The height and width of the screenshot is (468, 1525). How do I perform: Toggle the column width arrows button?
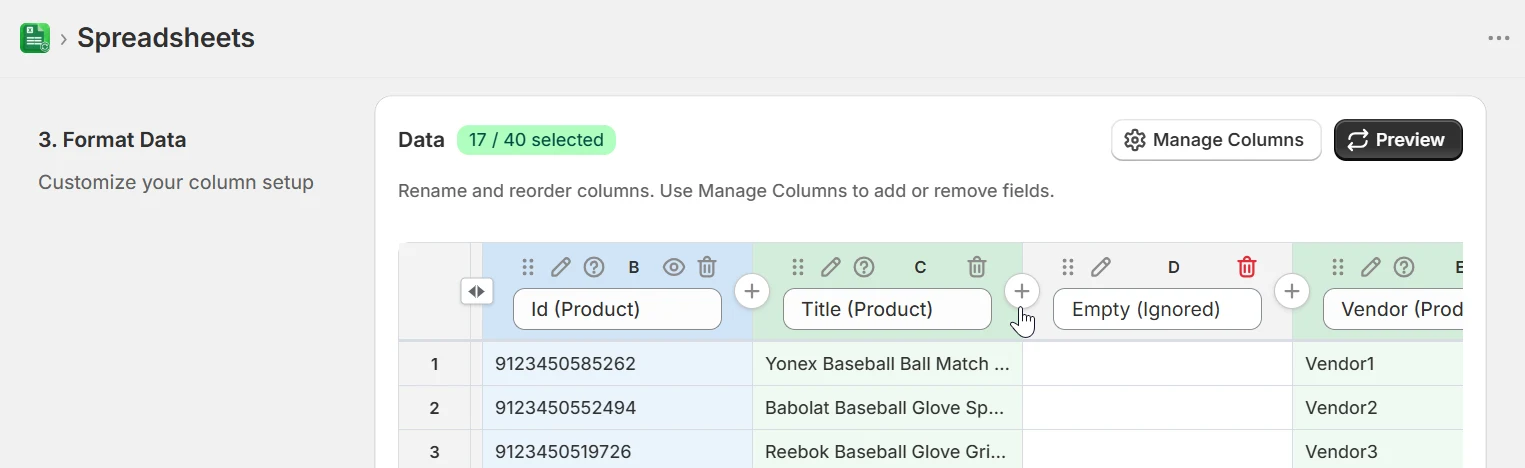point(477,291)
